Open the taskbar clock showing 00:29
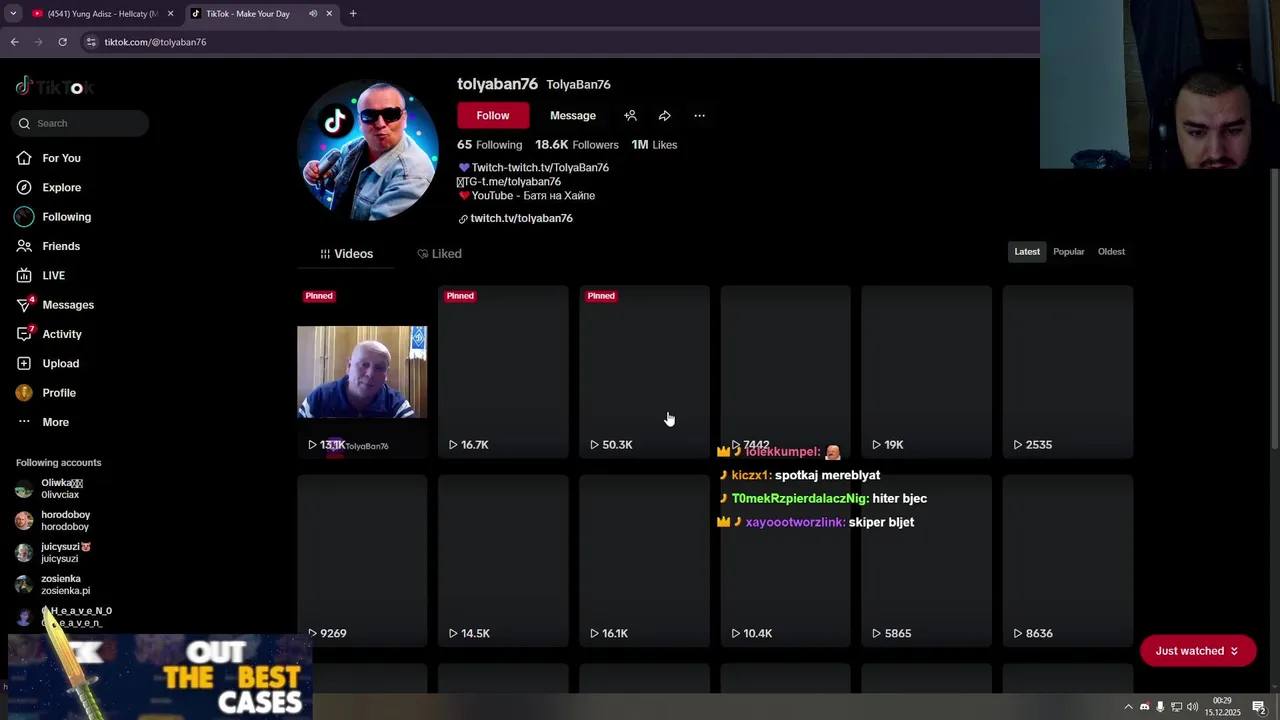The image size is (1280, 720). point(1222,707)
